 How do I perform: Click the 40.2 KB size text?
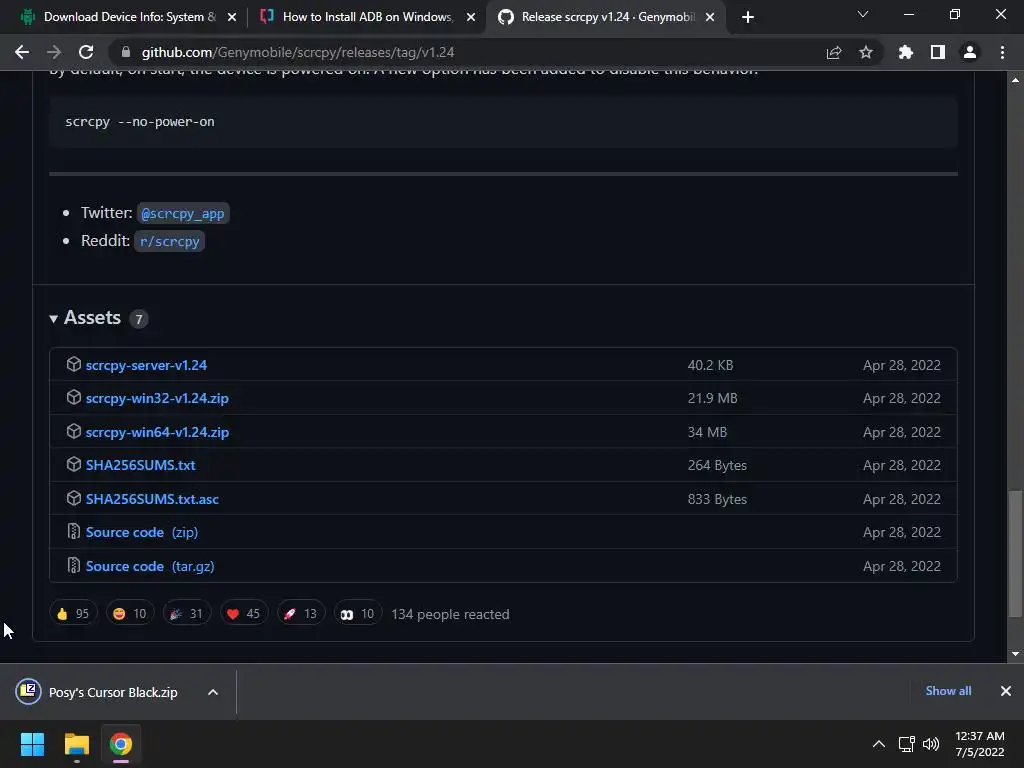pyautogui.click(x=711, y=365)
